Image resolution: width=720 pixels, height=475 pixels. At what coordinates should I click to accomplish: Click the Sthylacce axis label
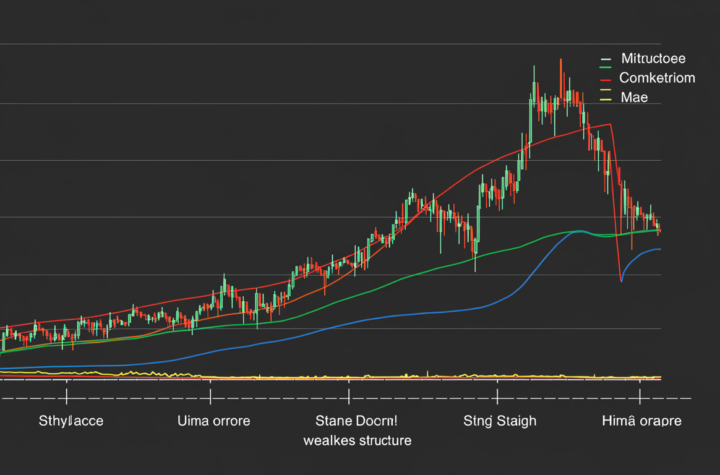[x=70, y=421]
